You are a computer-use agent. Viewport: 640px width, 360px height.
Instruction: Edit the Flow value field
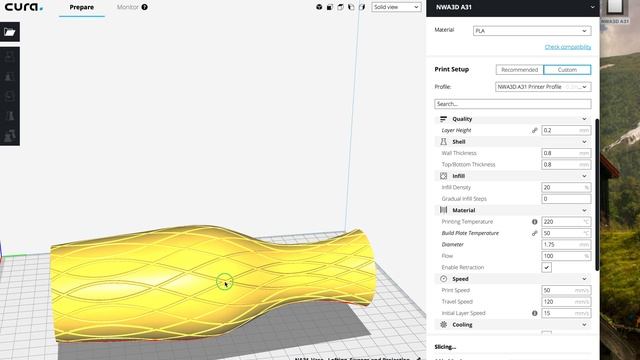point(566,256)
